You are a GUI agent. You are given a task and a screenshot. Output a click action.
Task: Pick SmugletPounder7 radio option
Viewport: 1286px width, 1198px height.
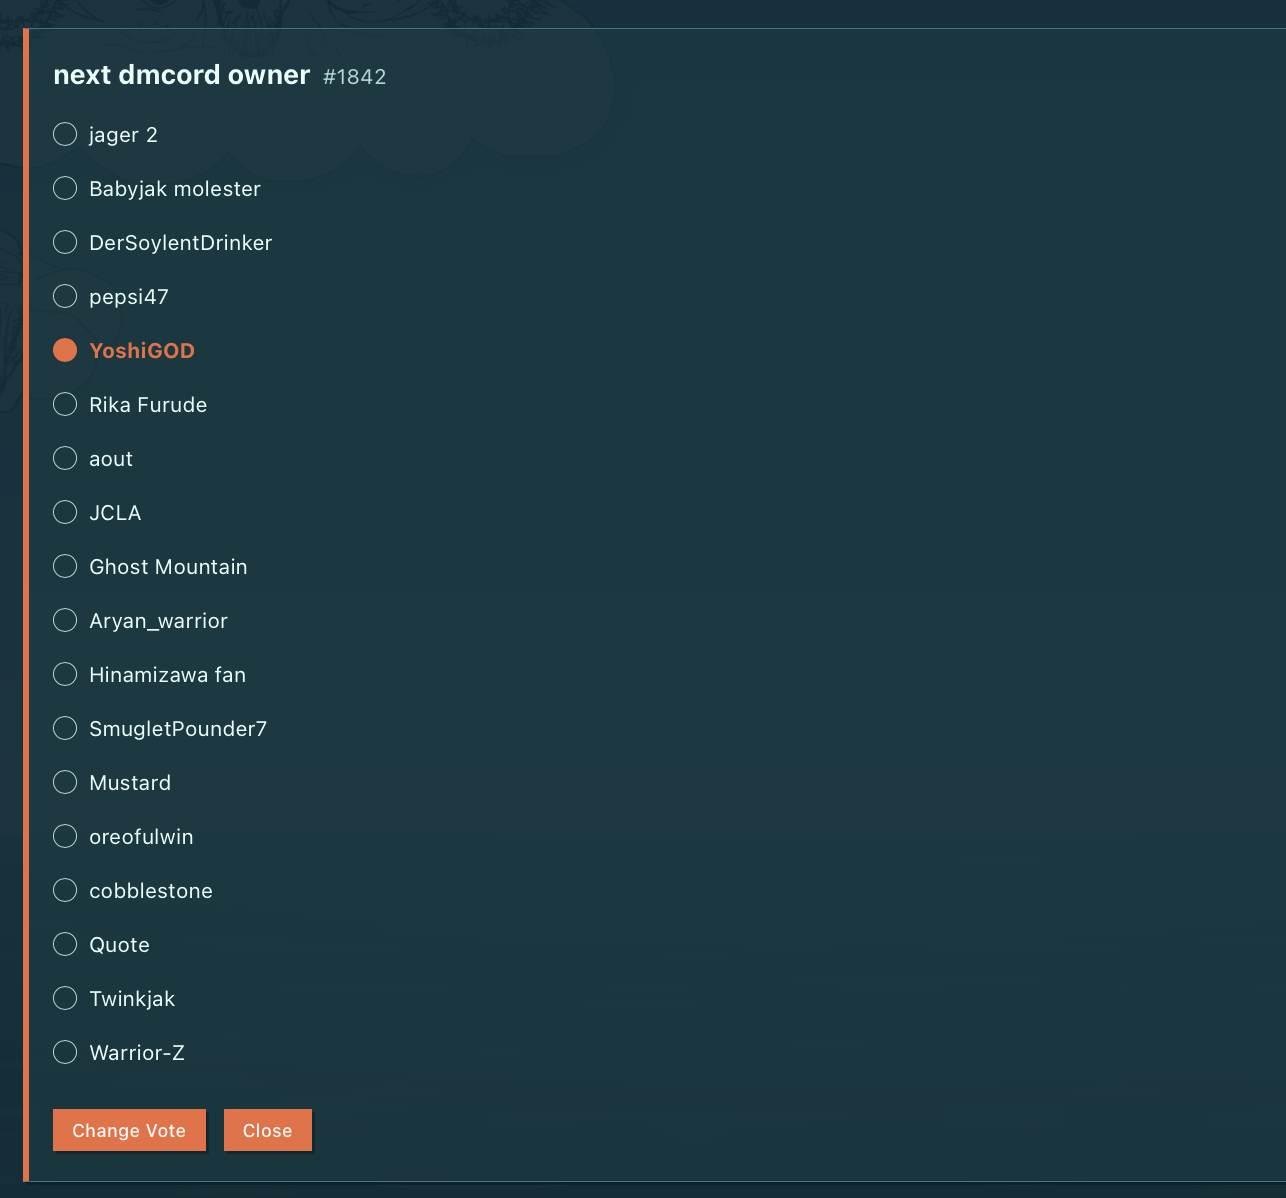tap(65, 728)
